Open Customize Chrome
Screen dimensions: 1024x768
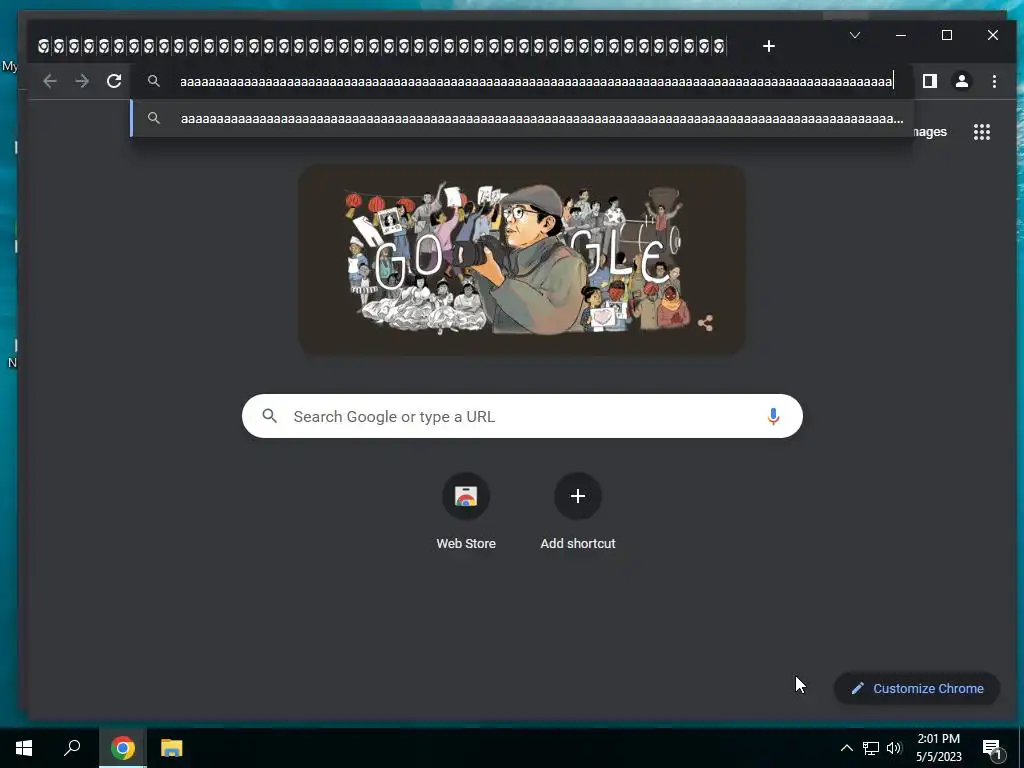(x=917, y=688)
